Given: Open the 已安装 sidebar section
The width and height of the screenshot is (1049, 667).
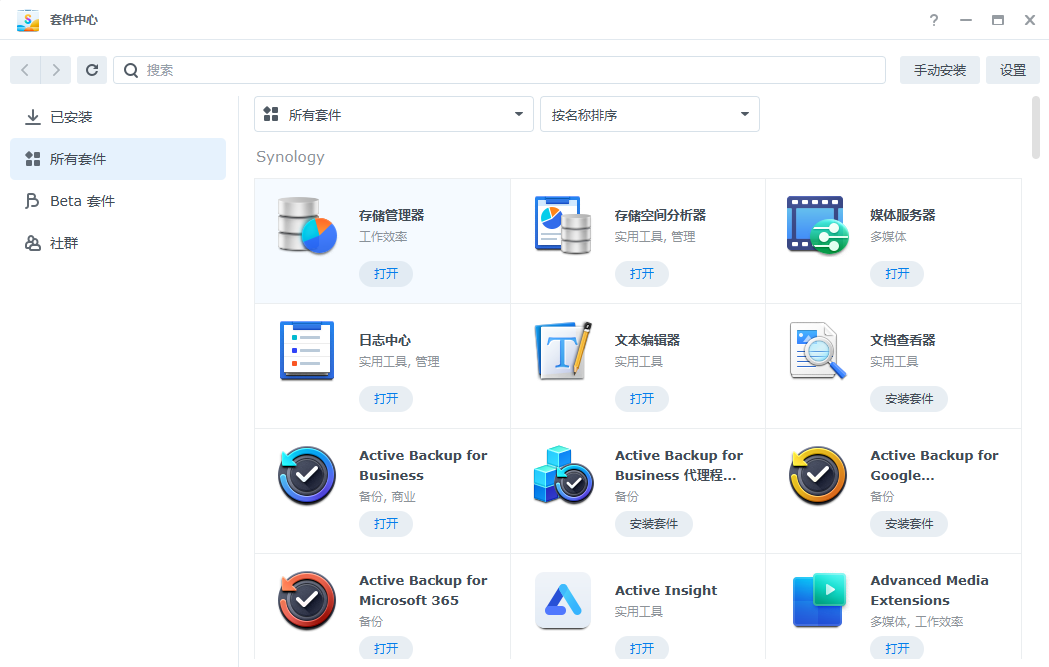Looking at the screenshot, I should click(x=118, y=117).
